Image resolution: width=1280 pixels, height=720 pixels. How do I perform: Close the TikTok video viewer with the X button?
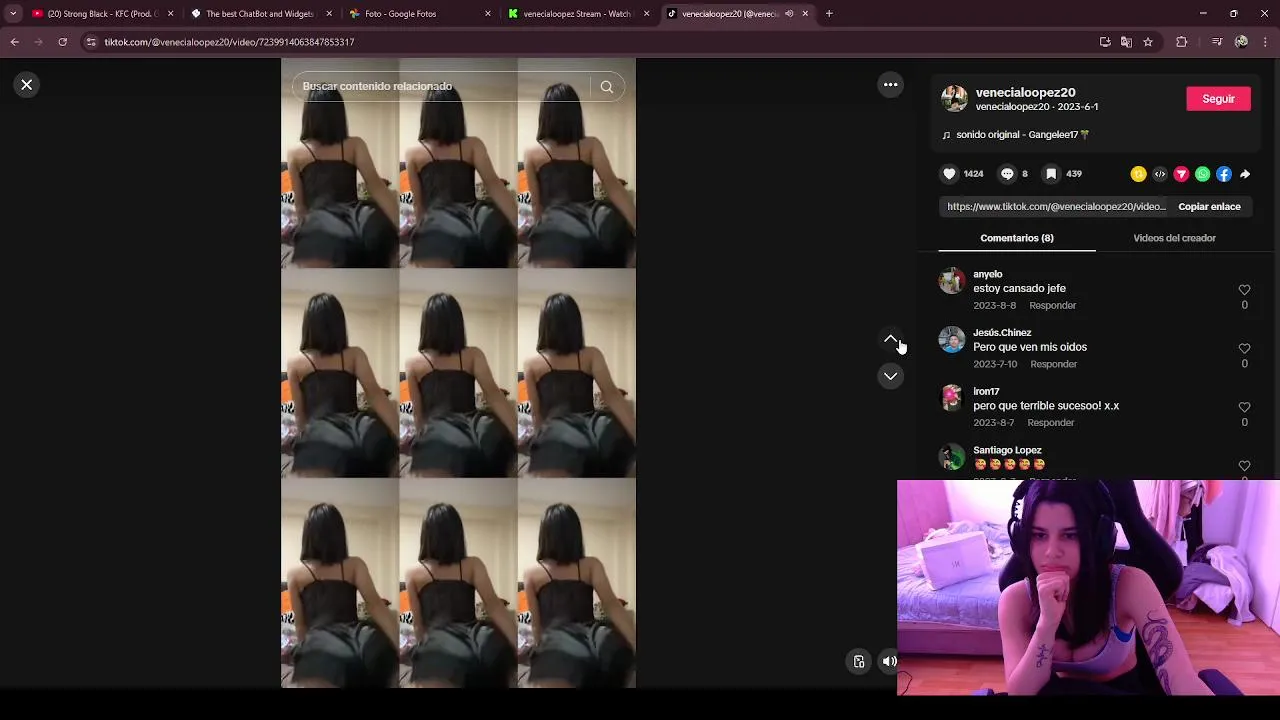27,85
